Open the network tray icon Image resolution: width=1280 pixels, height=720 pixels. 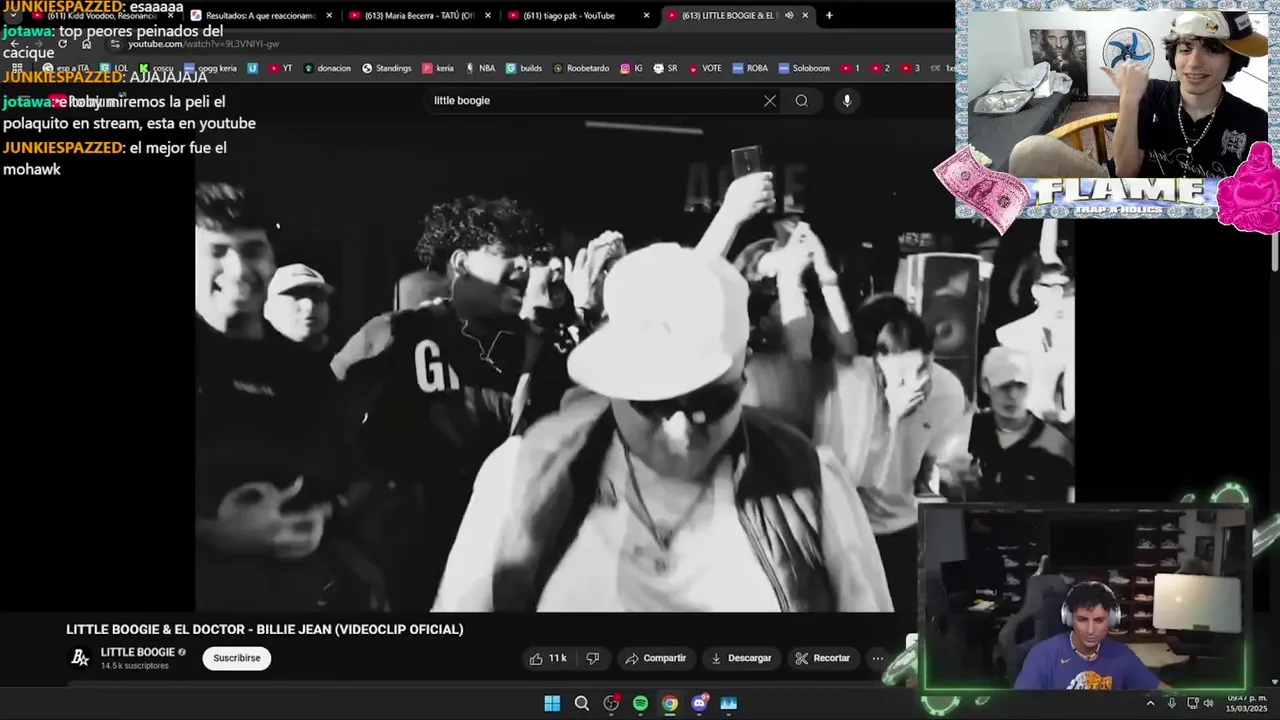pyautogui.click(x=1191, y=703)
